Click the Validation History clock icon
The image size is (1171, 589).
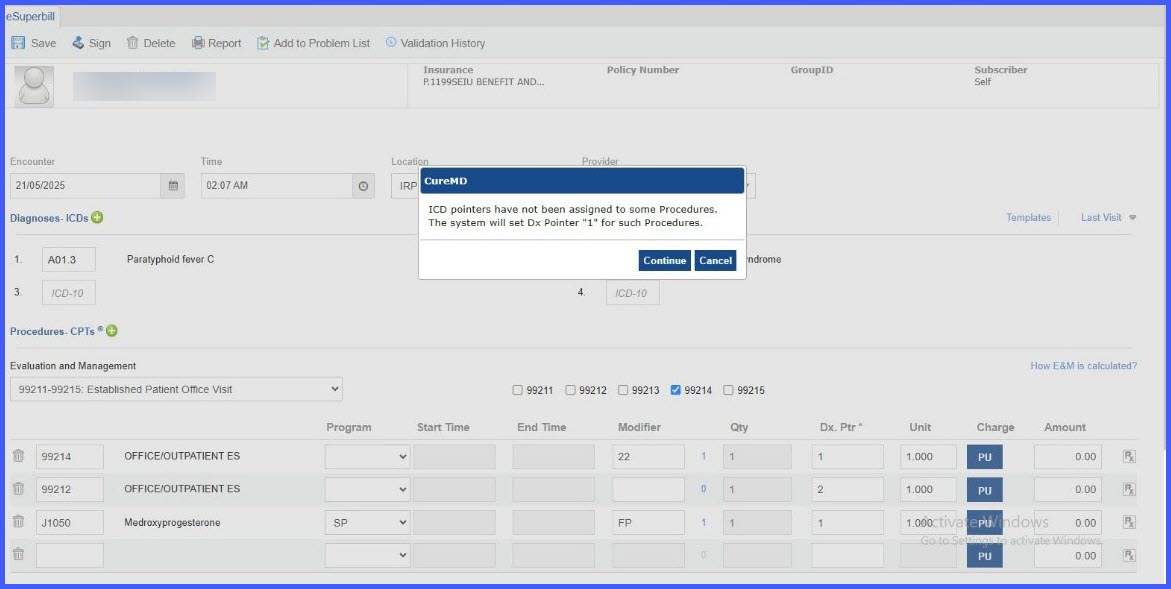point(391,43)
